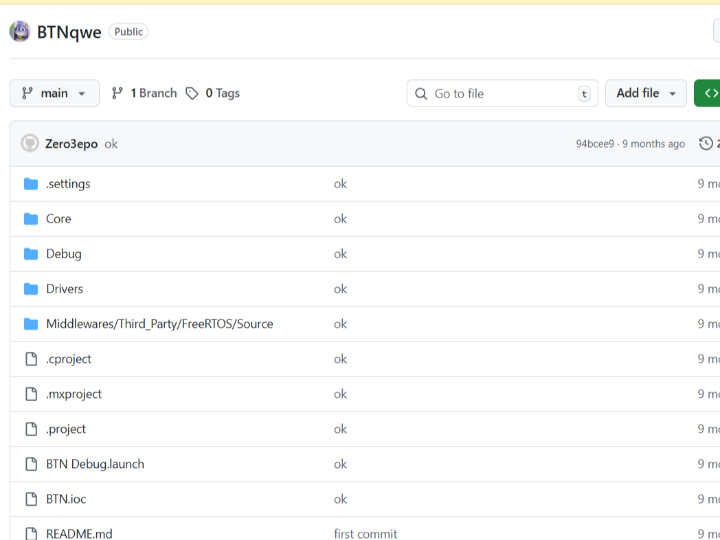
Task: Click the BTN.ioc file icon
Action: [x=31, y=499]
